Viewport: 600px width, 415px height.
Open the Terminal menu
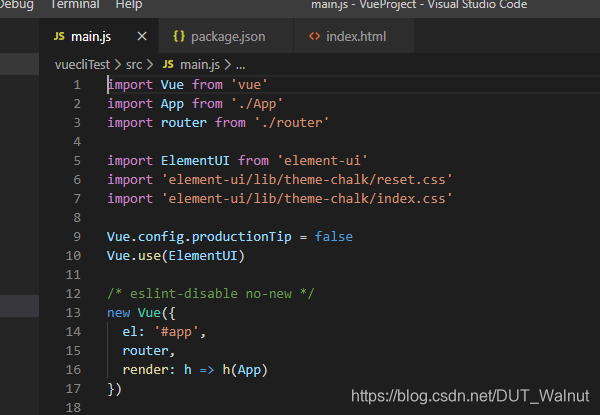click(x=75, y=5)
